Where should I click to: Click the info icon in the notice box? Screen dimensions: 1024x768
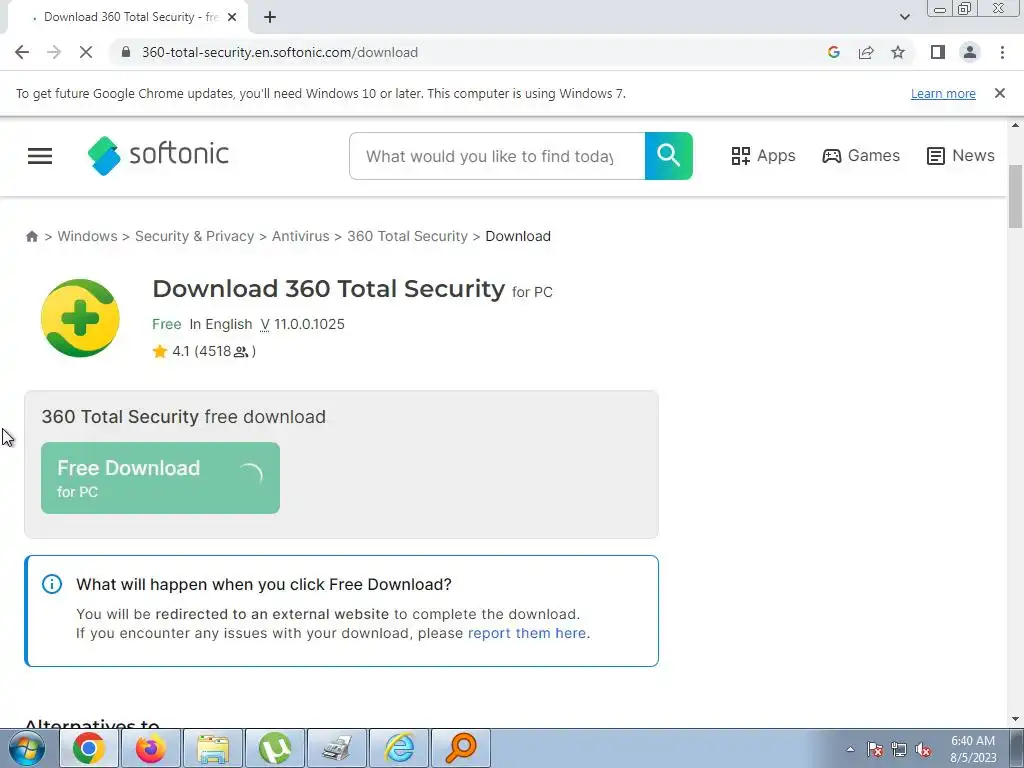52,584
